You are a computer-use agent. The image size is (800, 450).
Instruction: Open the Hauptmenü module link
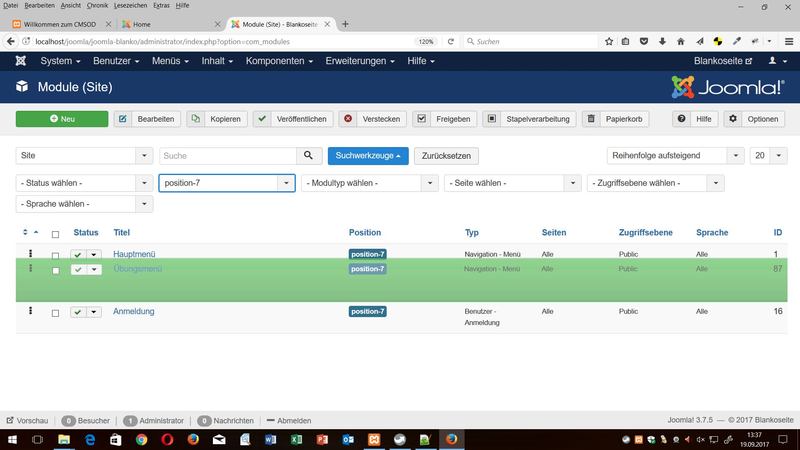134,254
